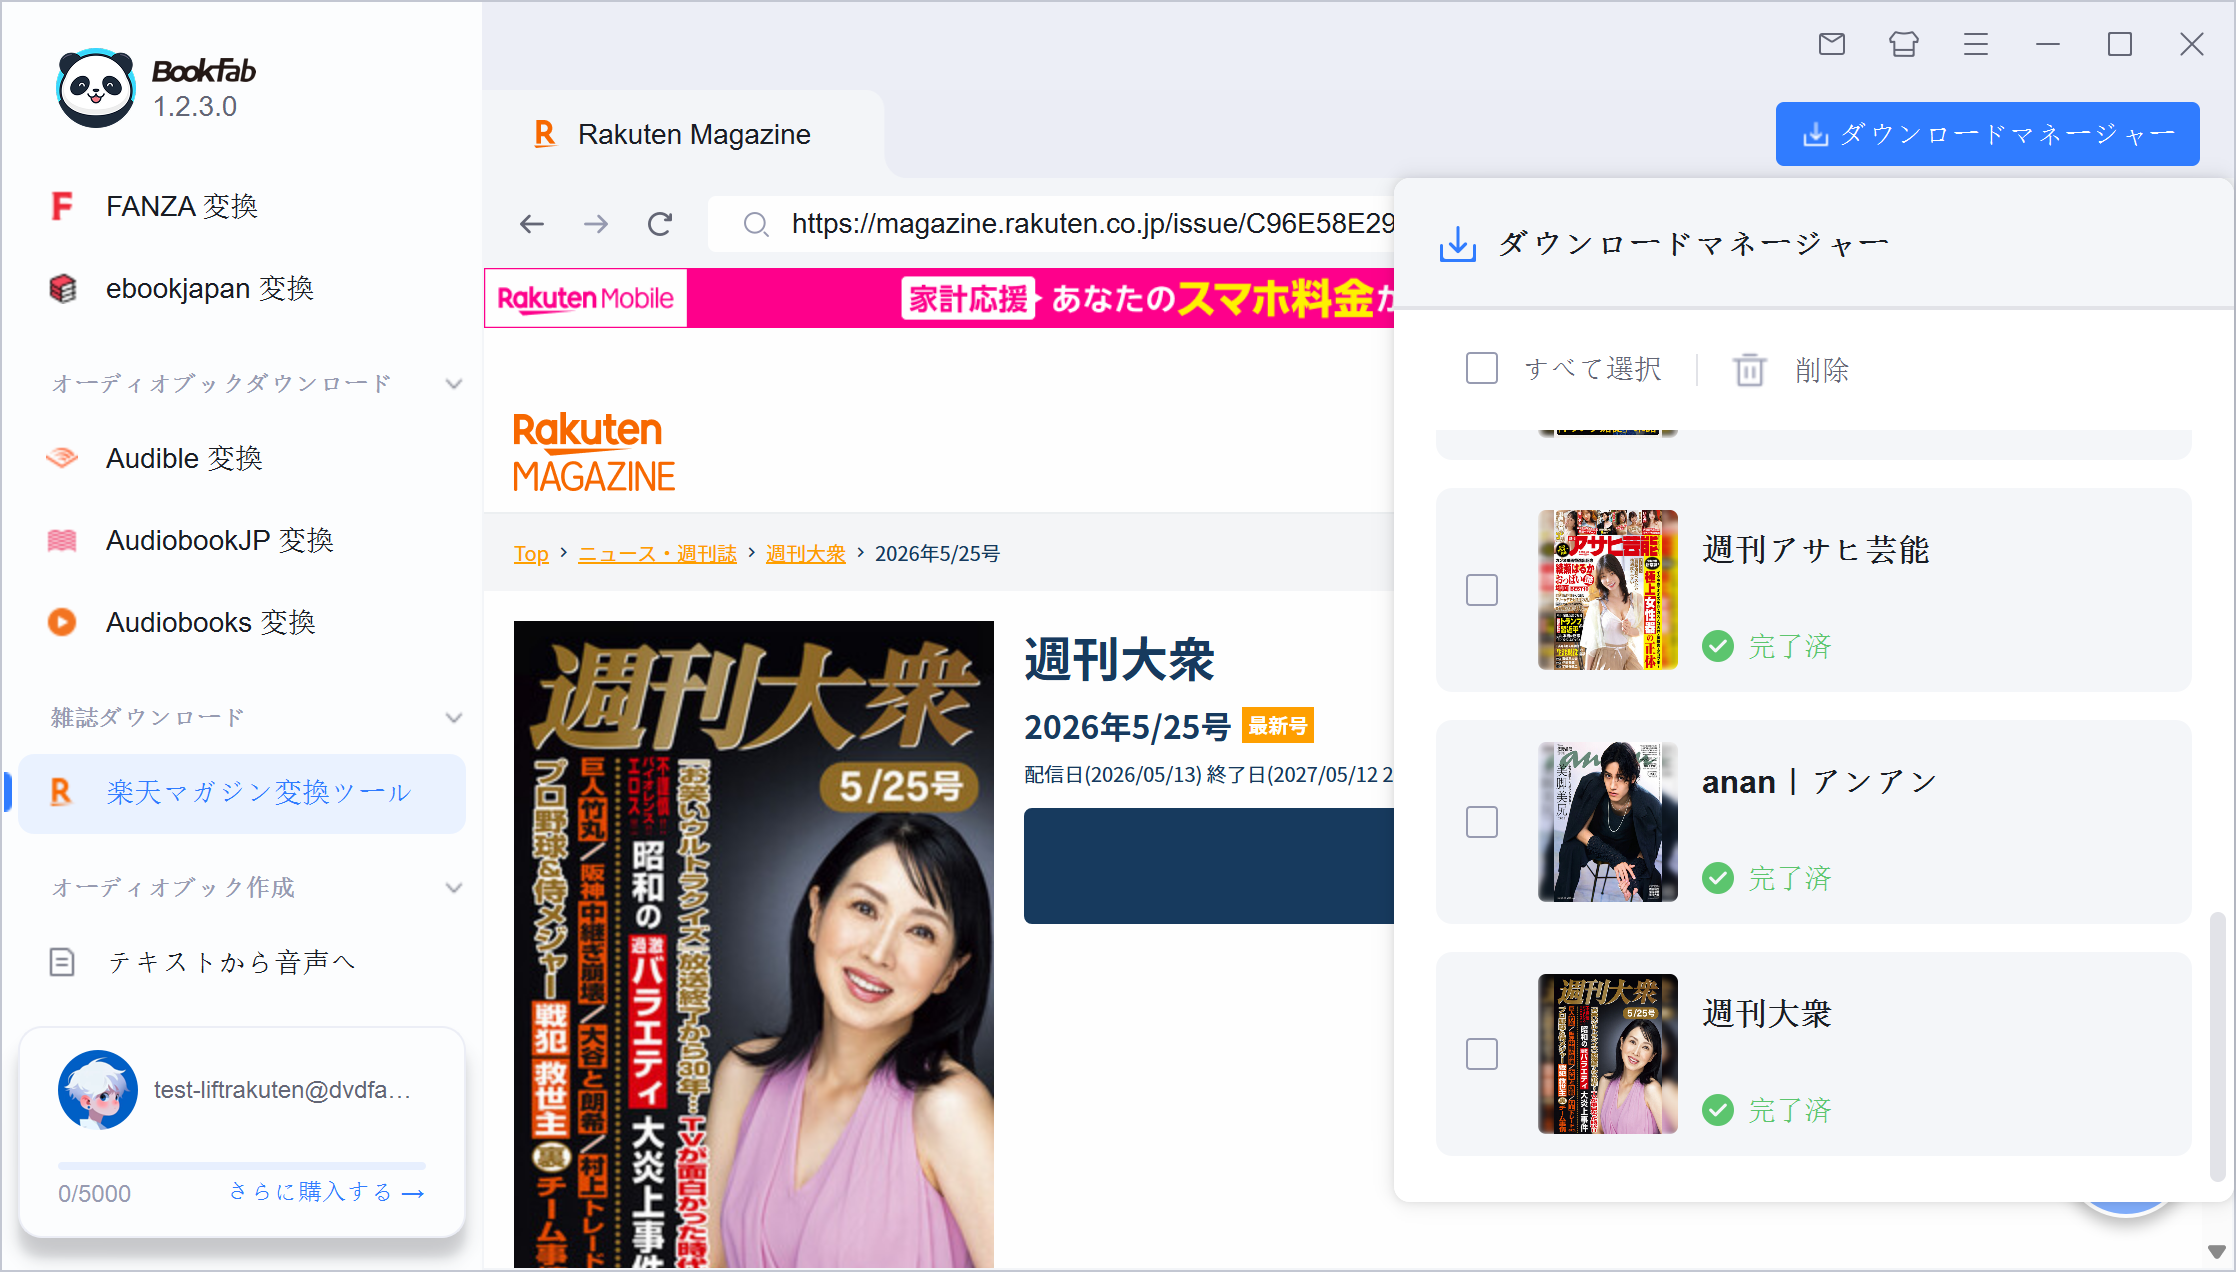Image resolution: width=2236 pixels, height=1272 pixels.
Task: Open テキストから音声へ in sidebar
Action: pos(242,962)
